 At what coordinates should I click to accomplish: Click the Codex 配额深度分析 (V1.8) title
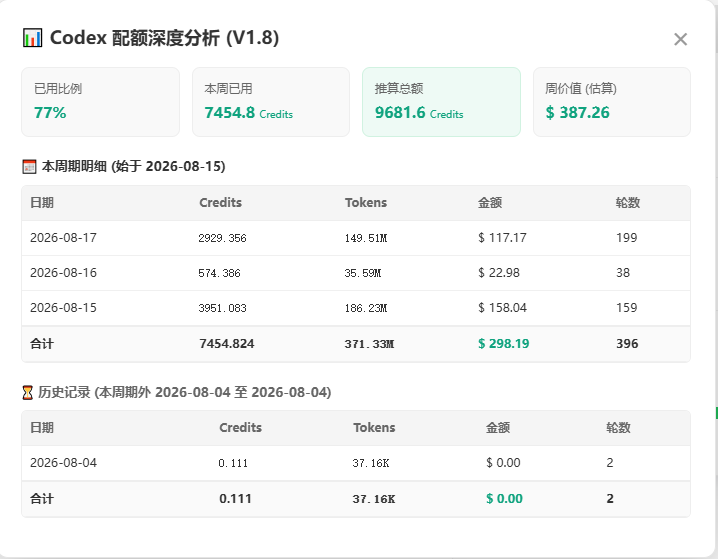(164, 38)
